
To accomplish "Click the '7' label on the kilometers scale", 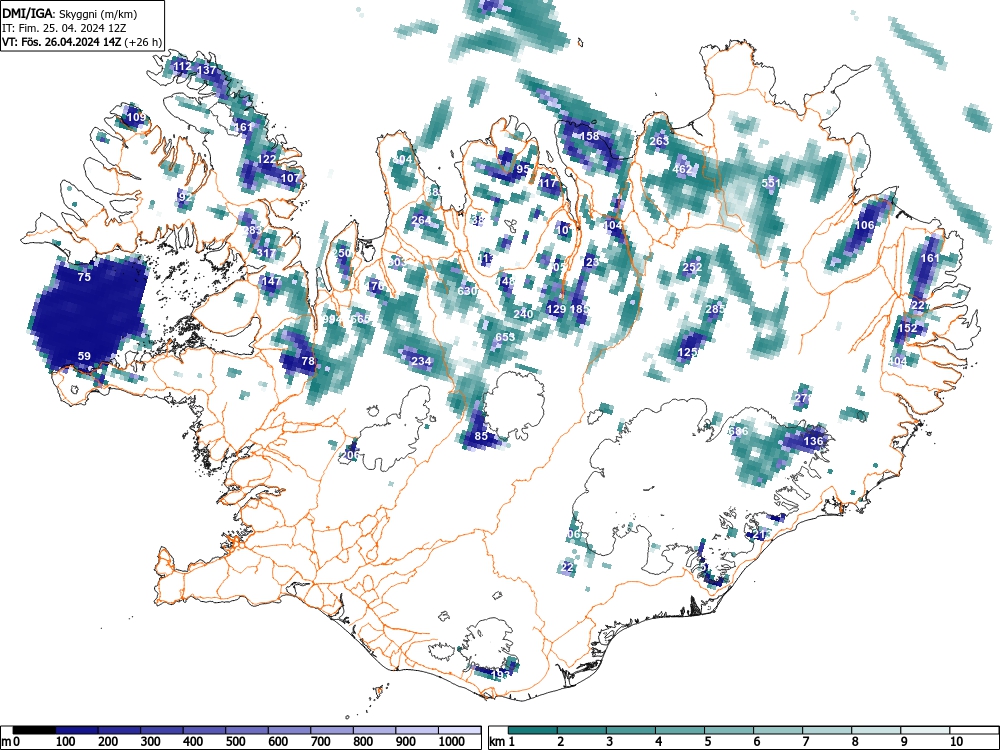I will (x=805, y=742).
